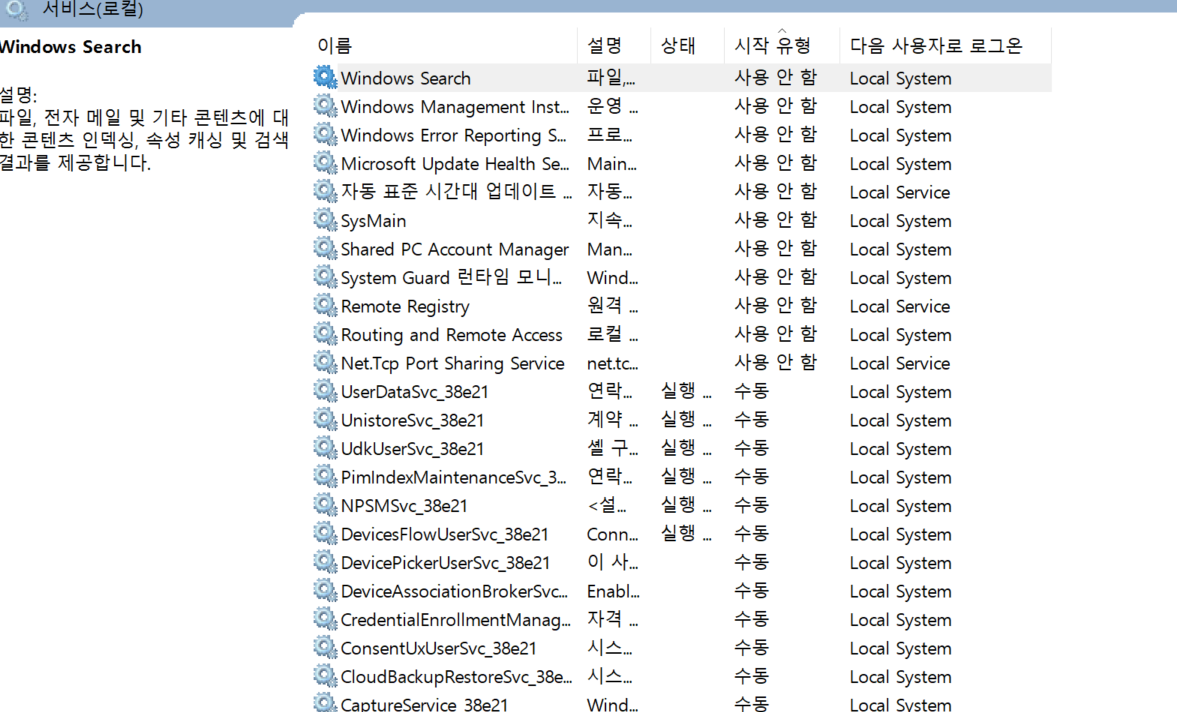Click the DevicesFlowUserSvc_38e21 service icon

[x=324, y=534]
